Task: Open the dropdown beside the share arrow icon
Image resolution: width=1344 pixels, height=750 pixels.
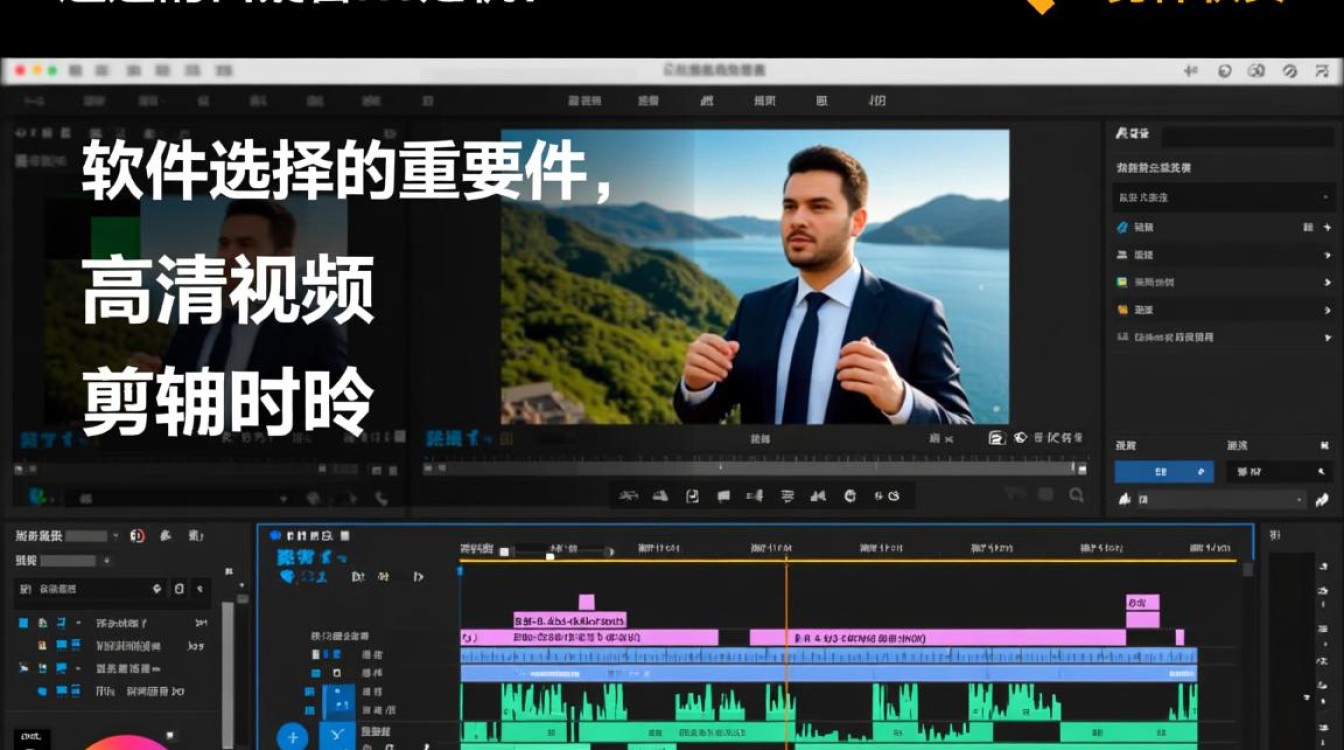Action: pyautogui.click(x=1223, y=499)
